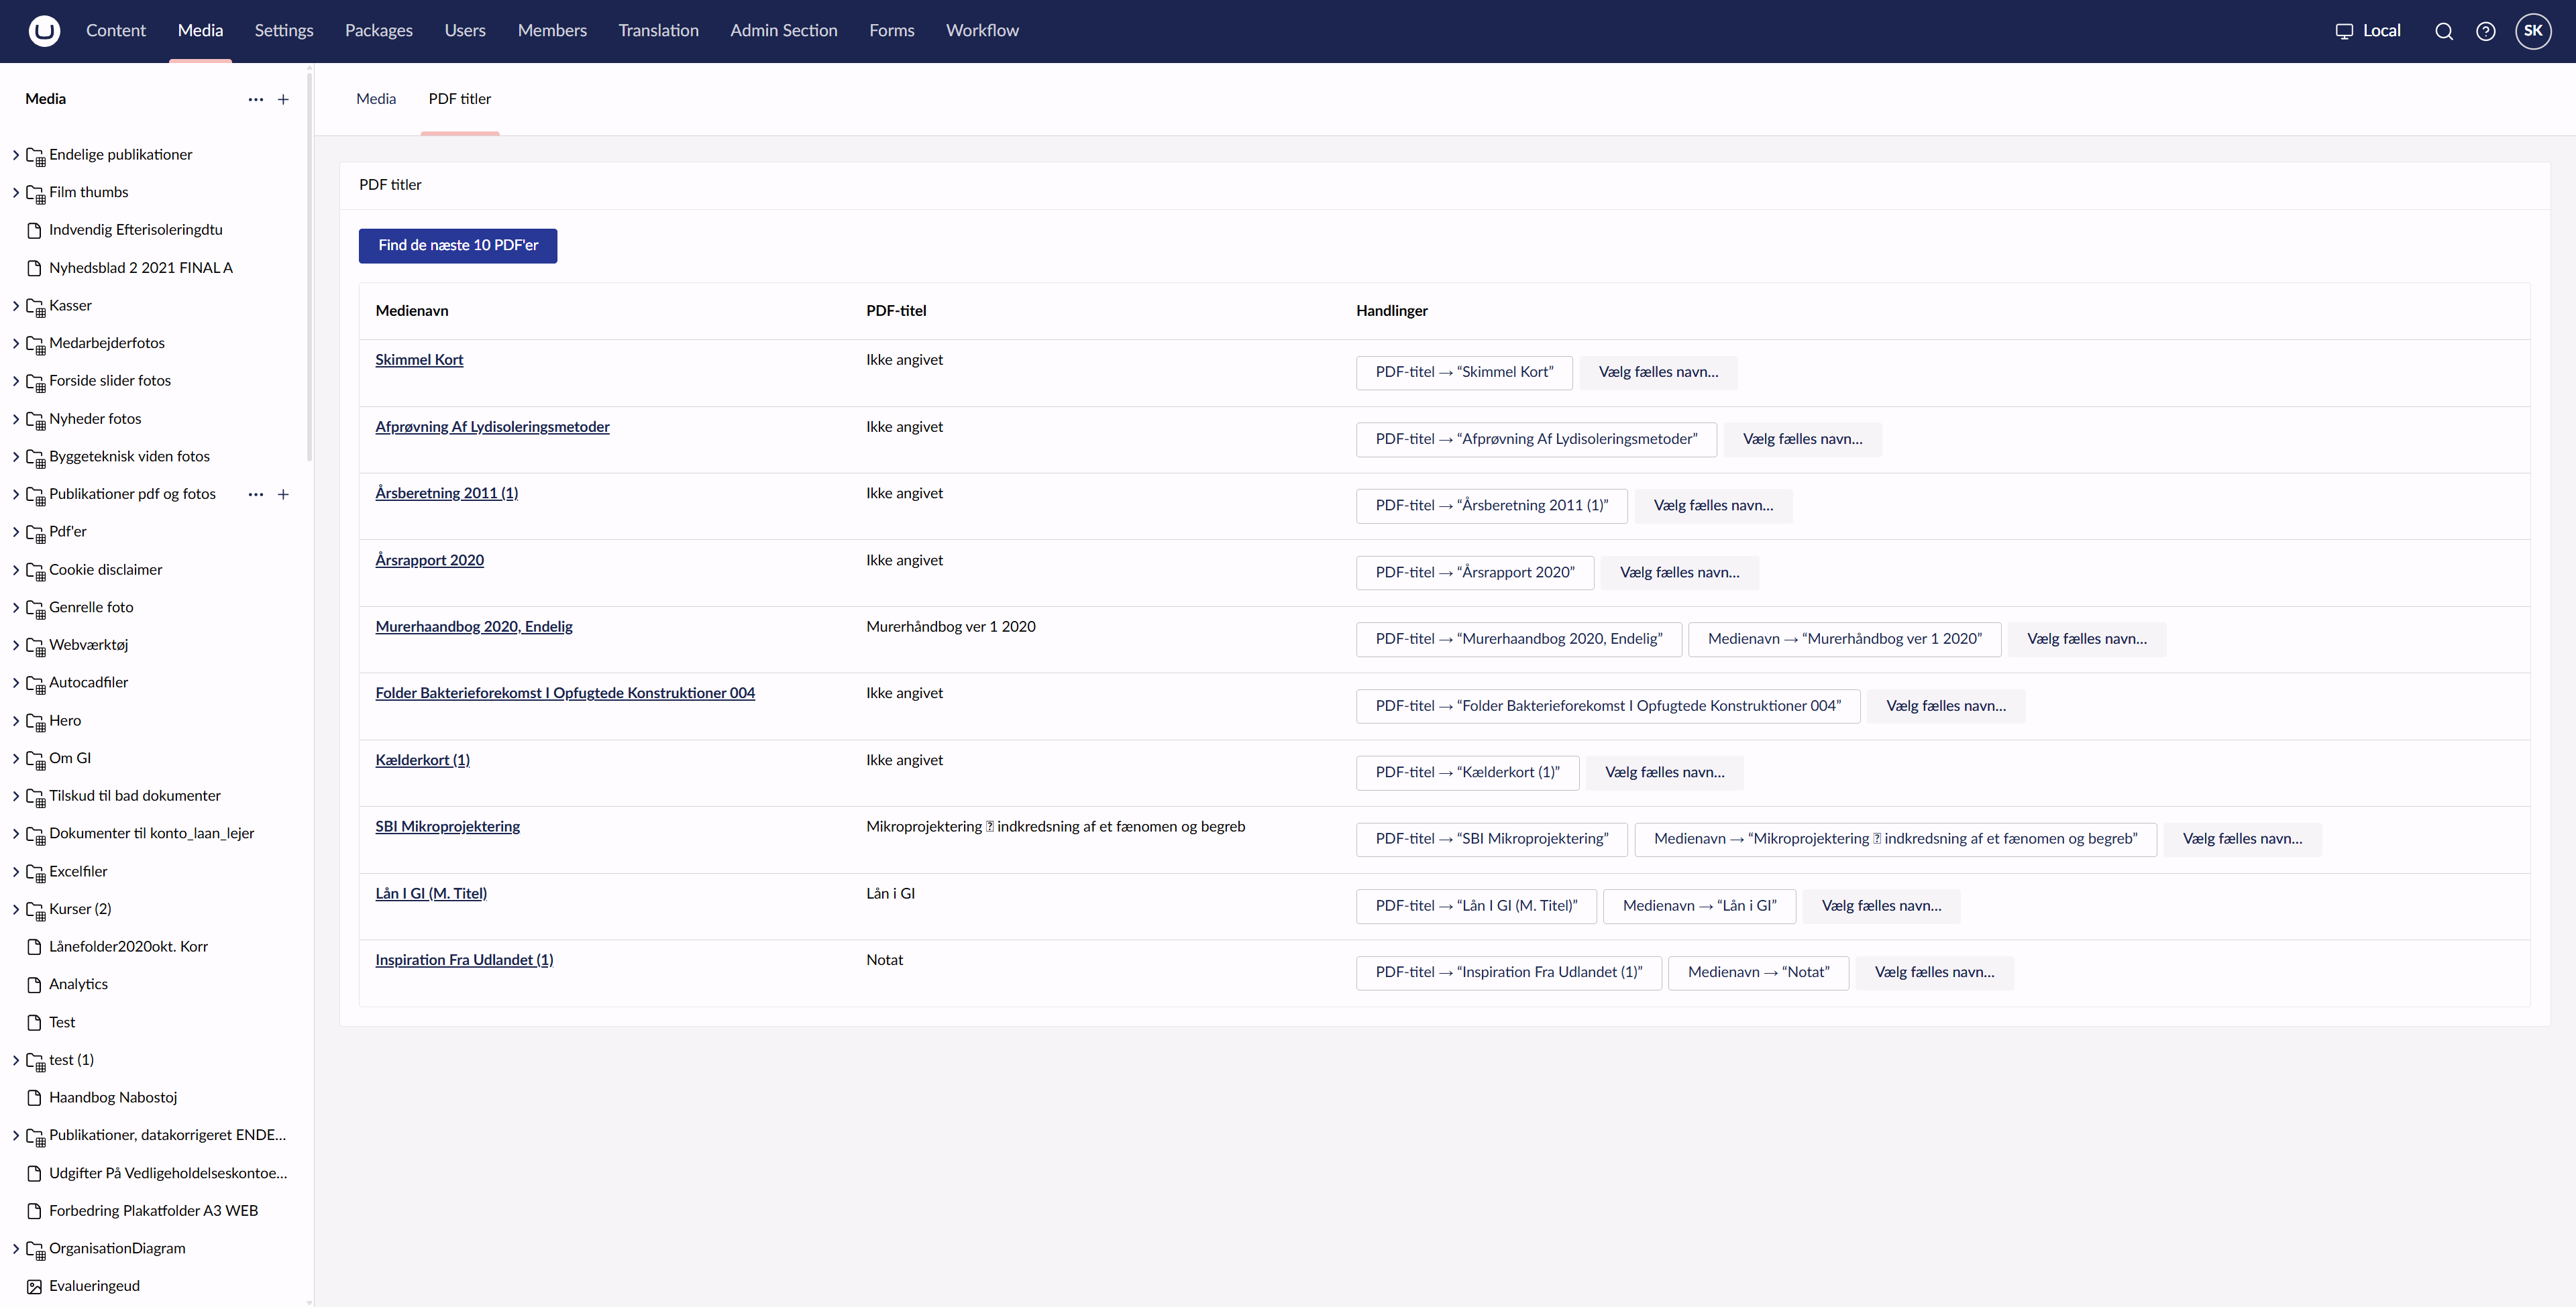
Task: Expand the Pdf'er folder chevron
Action: (x=16, y=532)
